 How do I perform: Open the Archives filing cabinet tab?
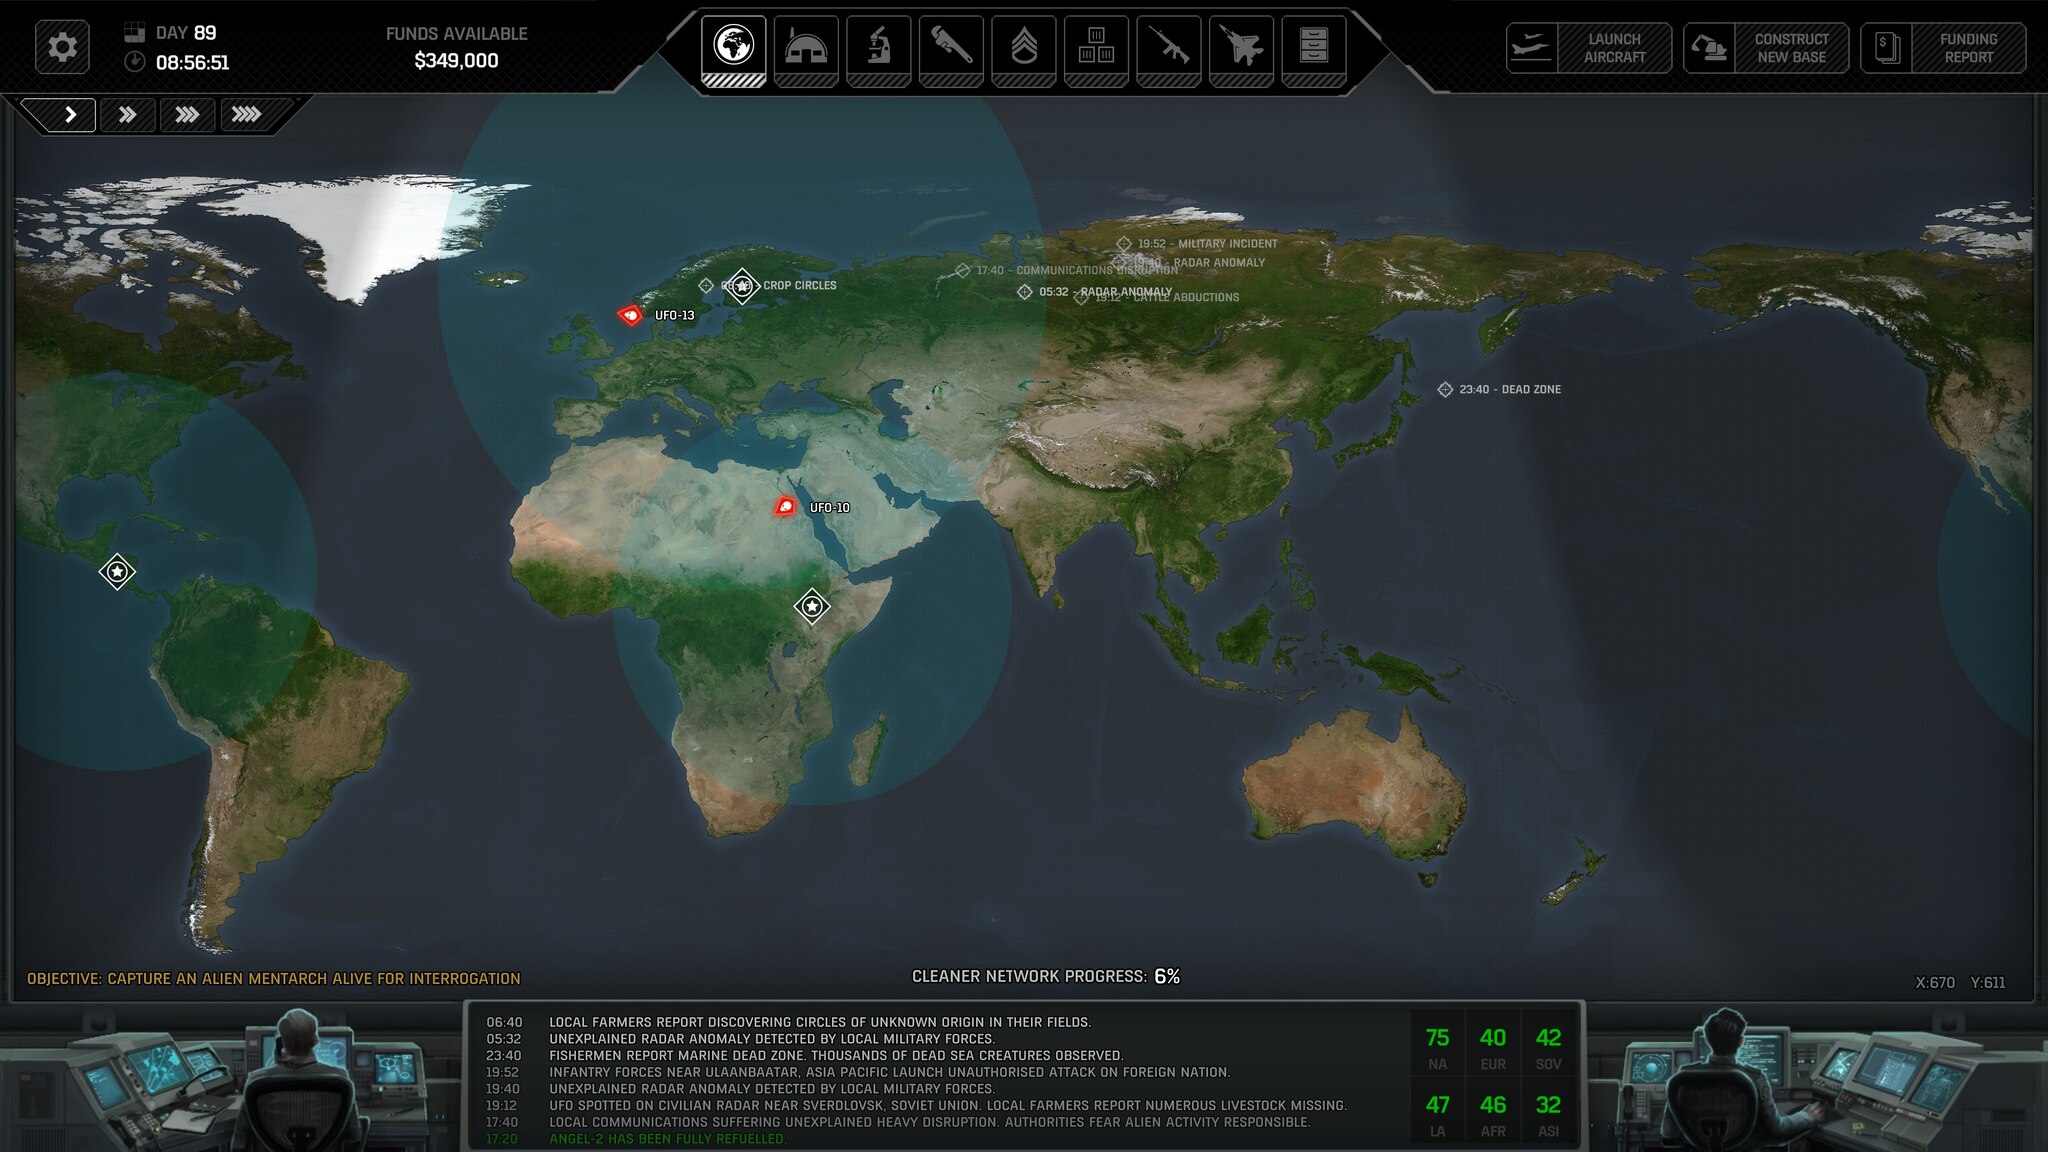pos(1314,50)
